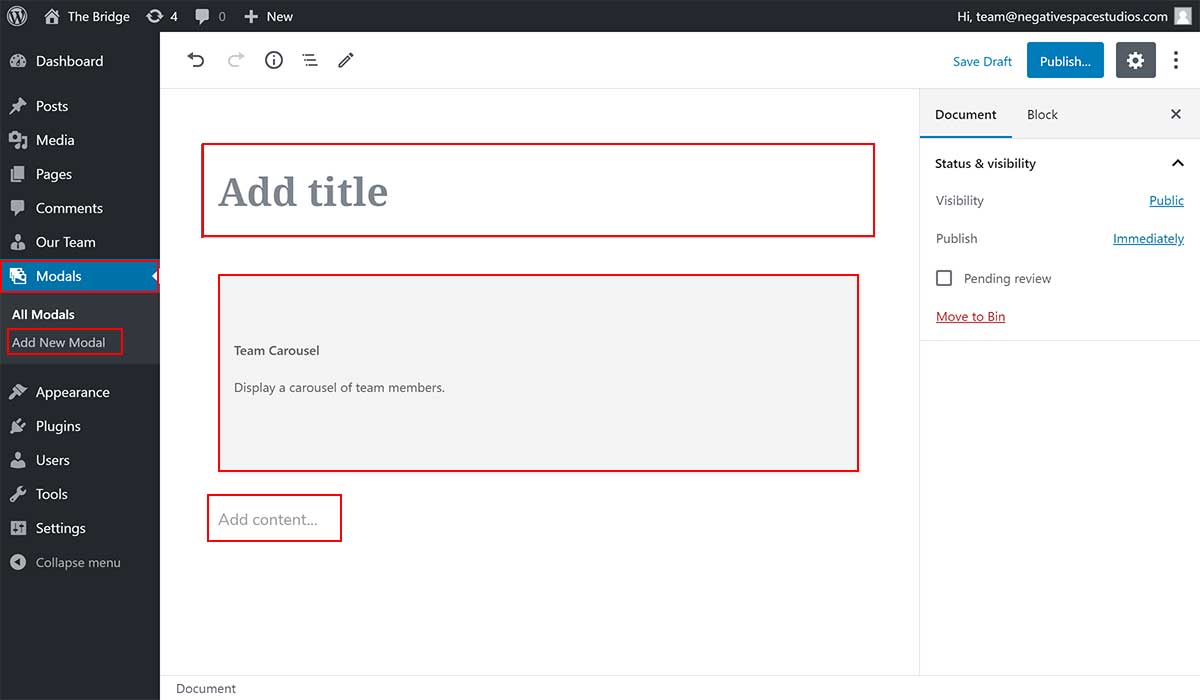Enable the Pending review checkbox
Image resolution: width=1200 pixels, height=700 pixels.
point(944,278)
